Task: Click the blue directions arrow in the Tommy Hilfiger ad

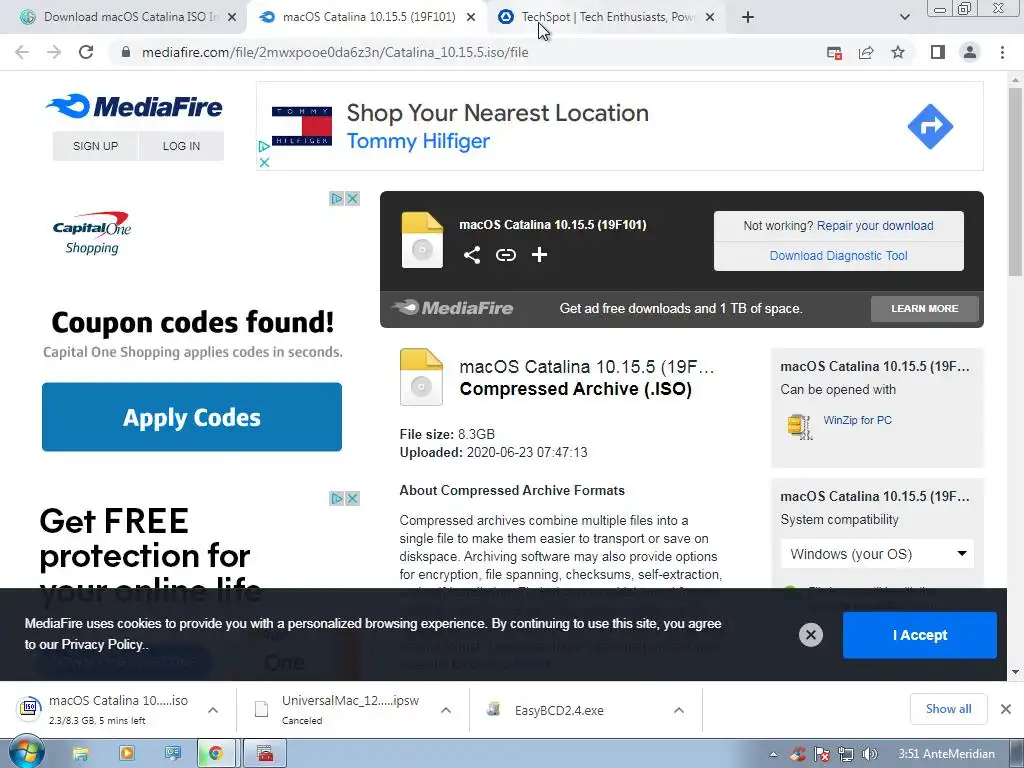Action: 930,126
